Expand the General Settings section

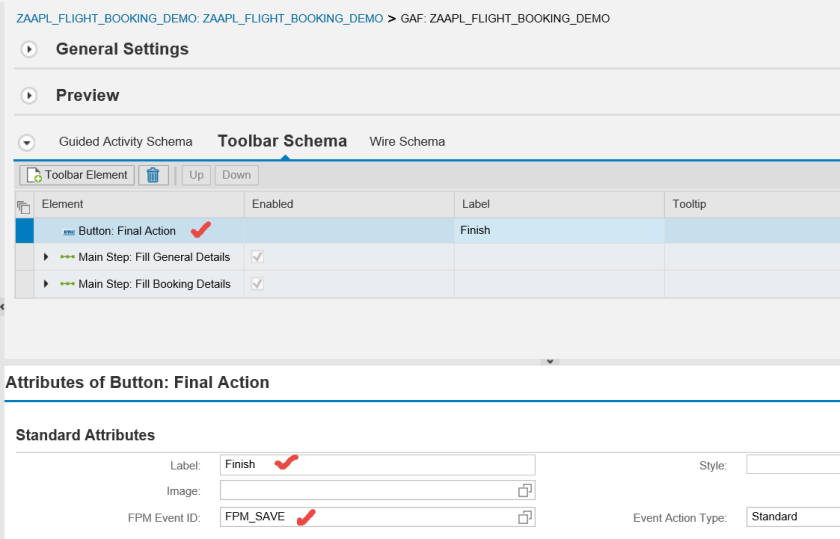[x=29, y=49]
